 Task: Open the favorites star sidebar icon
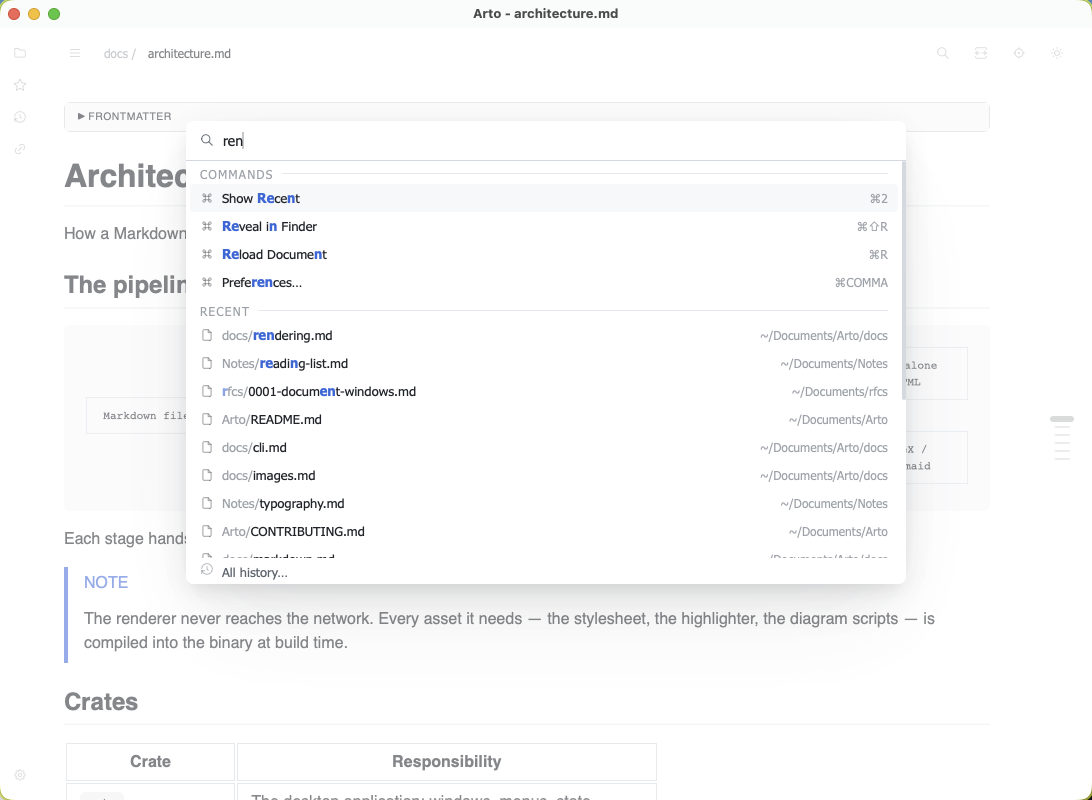pos(20,85)
